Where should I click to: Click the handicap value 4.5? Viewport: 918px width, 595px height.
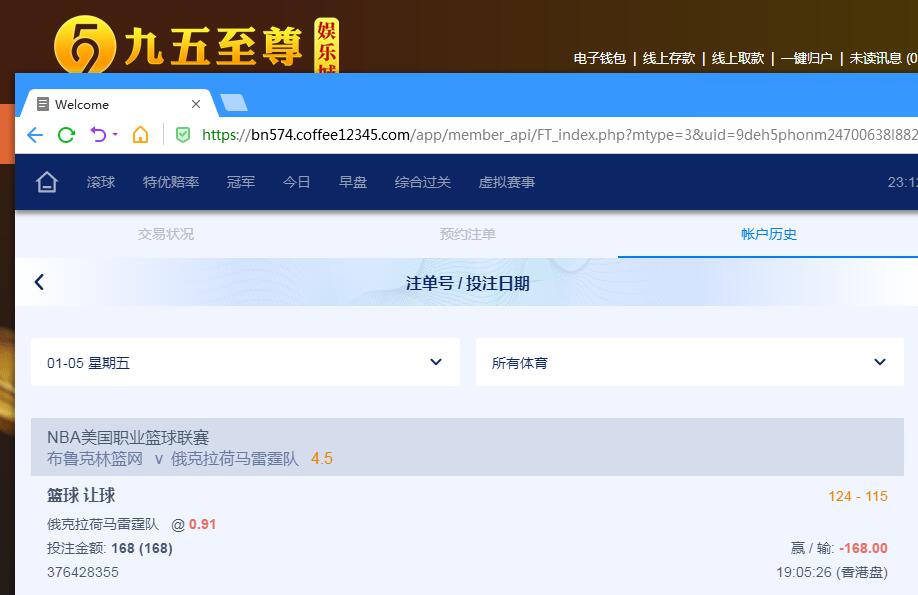click(322, 459)
